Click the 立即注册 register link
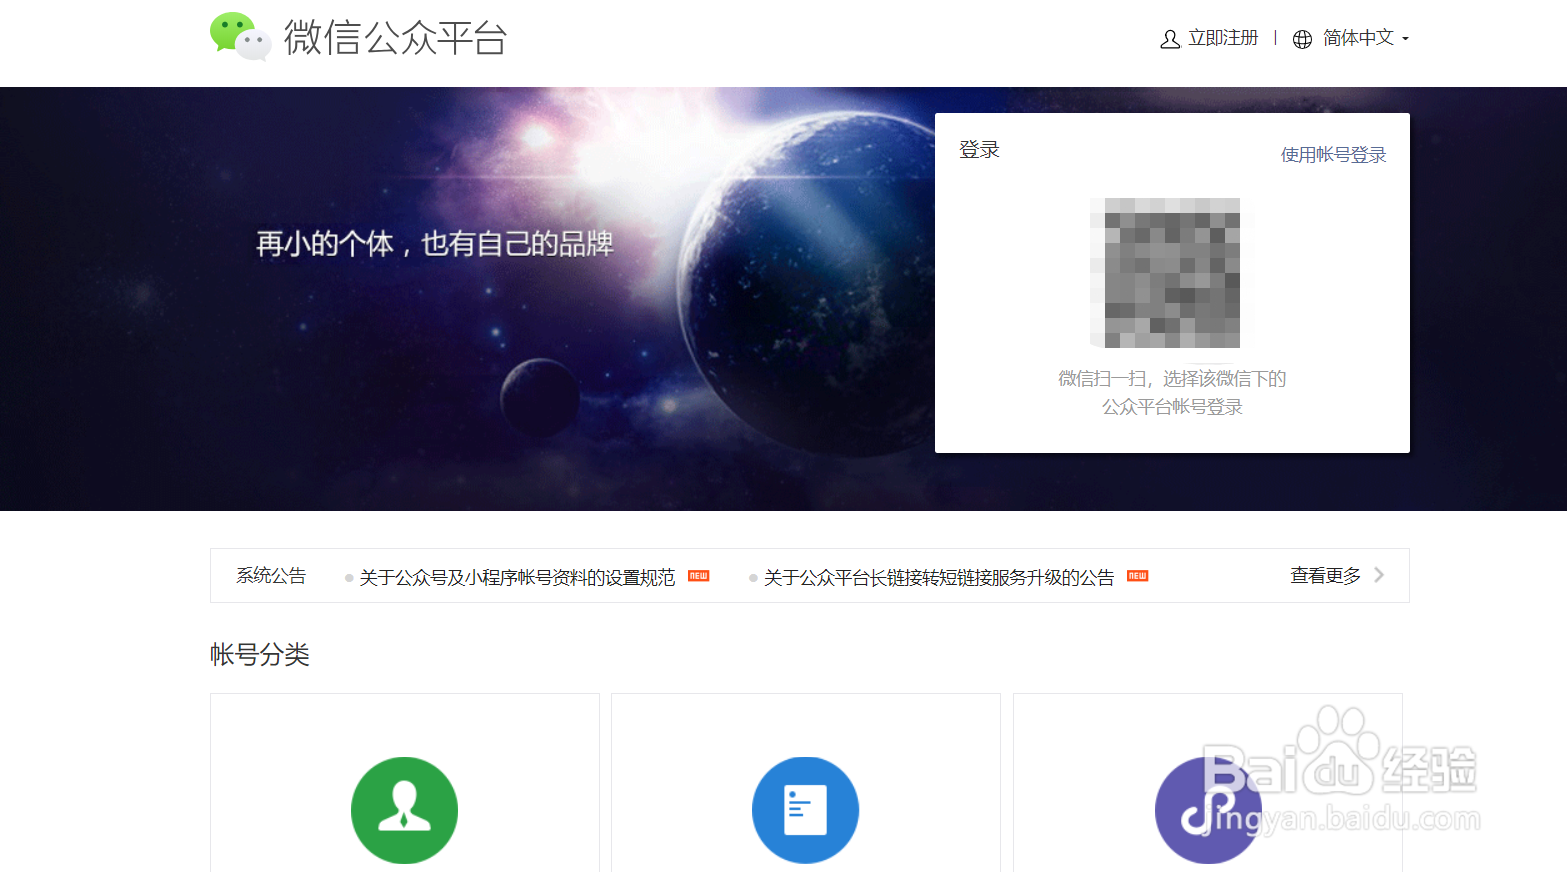1567x872 pixels. click(1223, 38)
